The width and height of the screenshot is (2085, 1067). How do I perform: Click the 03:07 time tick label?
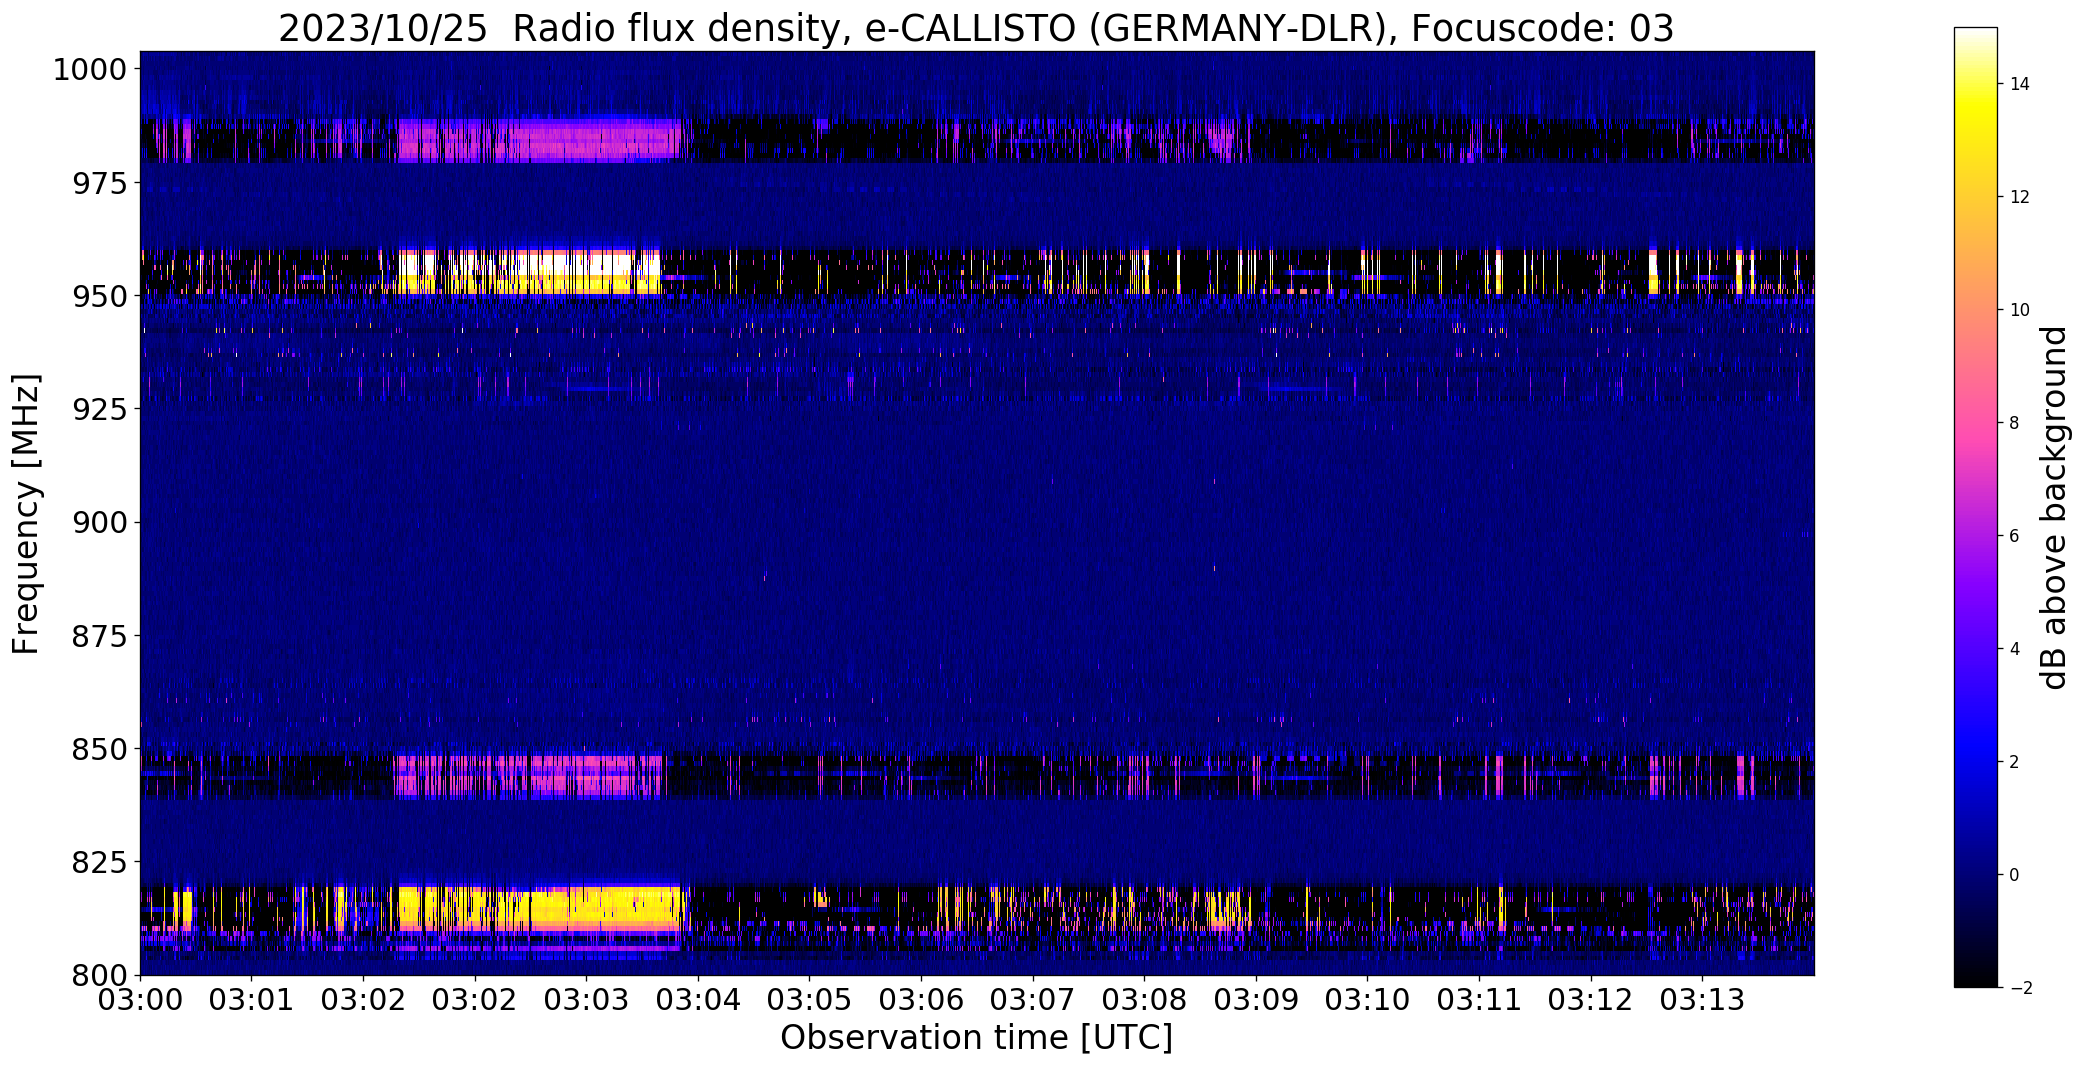pos(1033,999)
